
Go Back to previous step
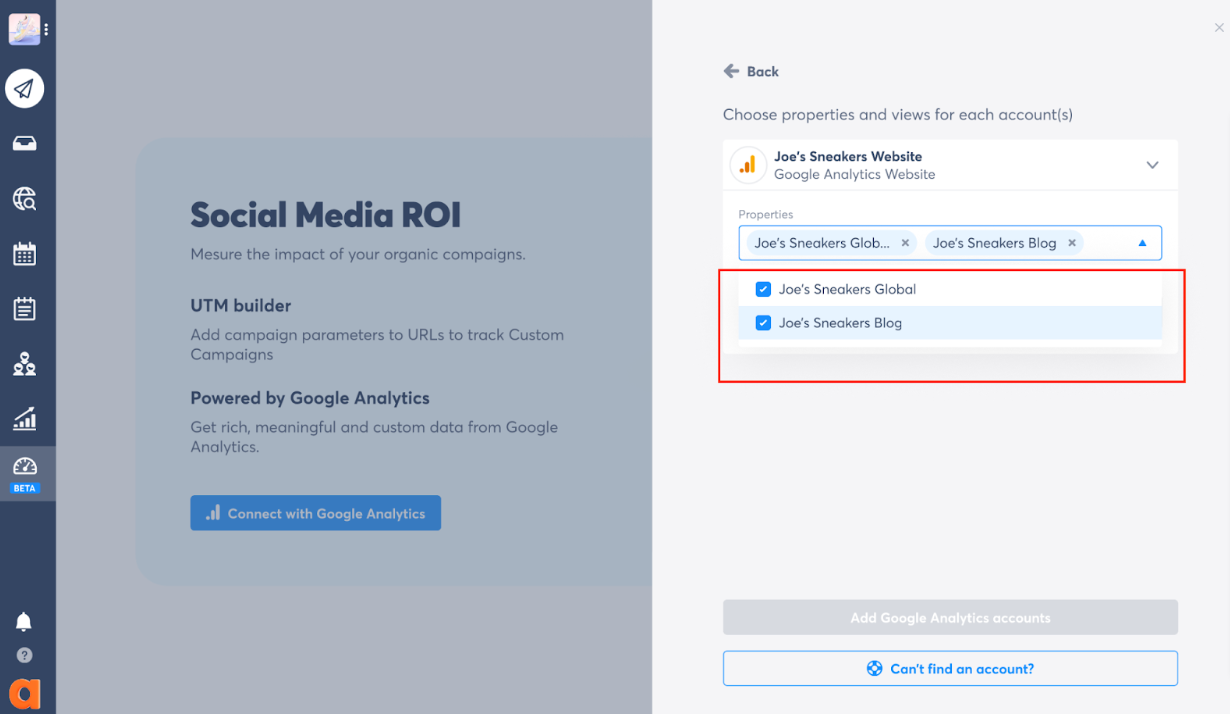coord(751,72)
